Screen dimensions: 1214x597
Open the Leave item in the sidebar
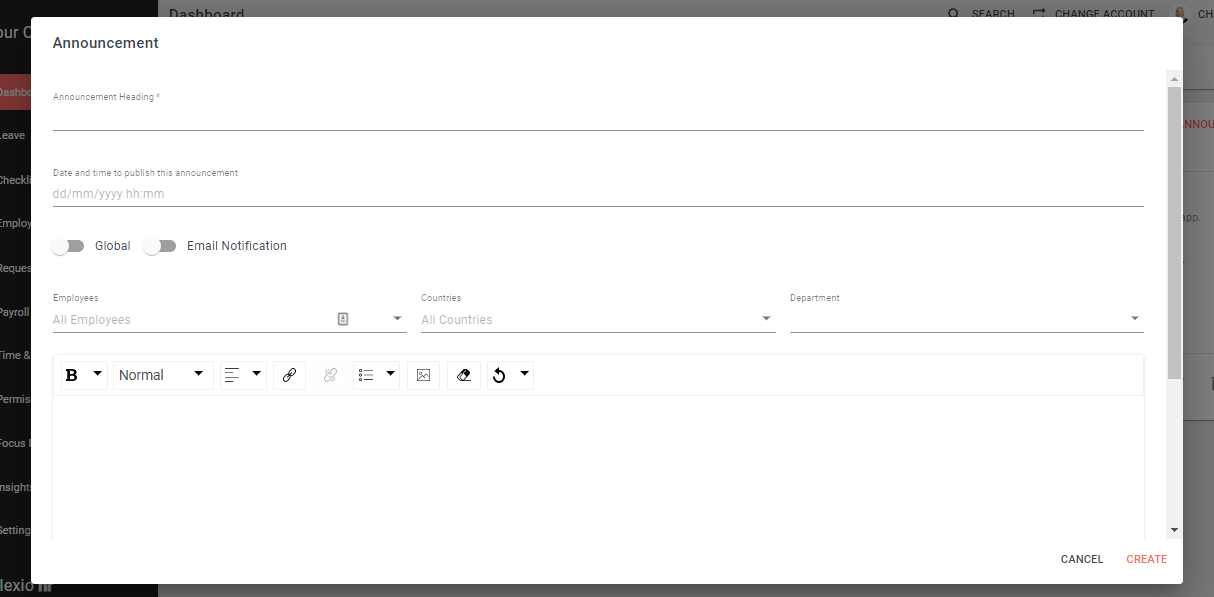(14, 135)
